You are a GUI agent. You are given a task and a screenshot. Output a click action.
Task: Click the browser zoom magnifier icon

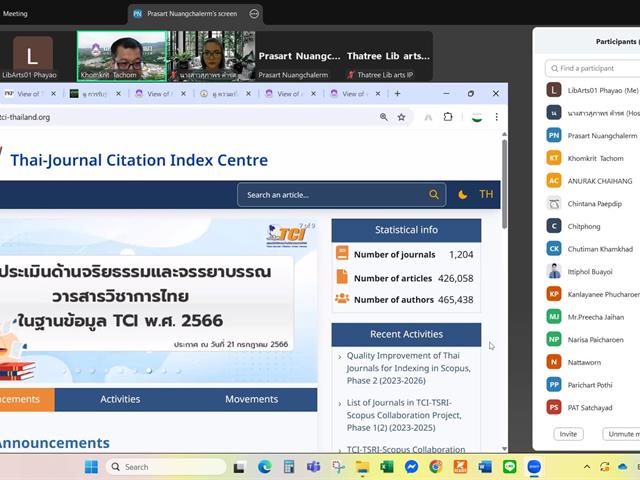384,117
